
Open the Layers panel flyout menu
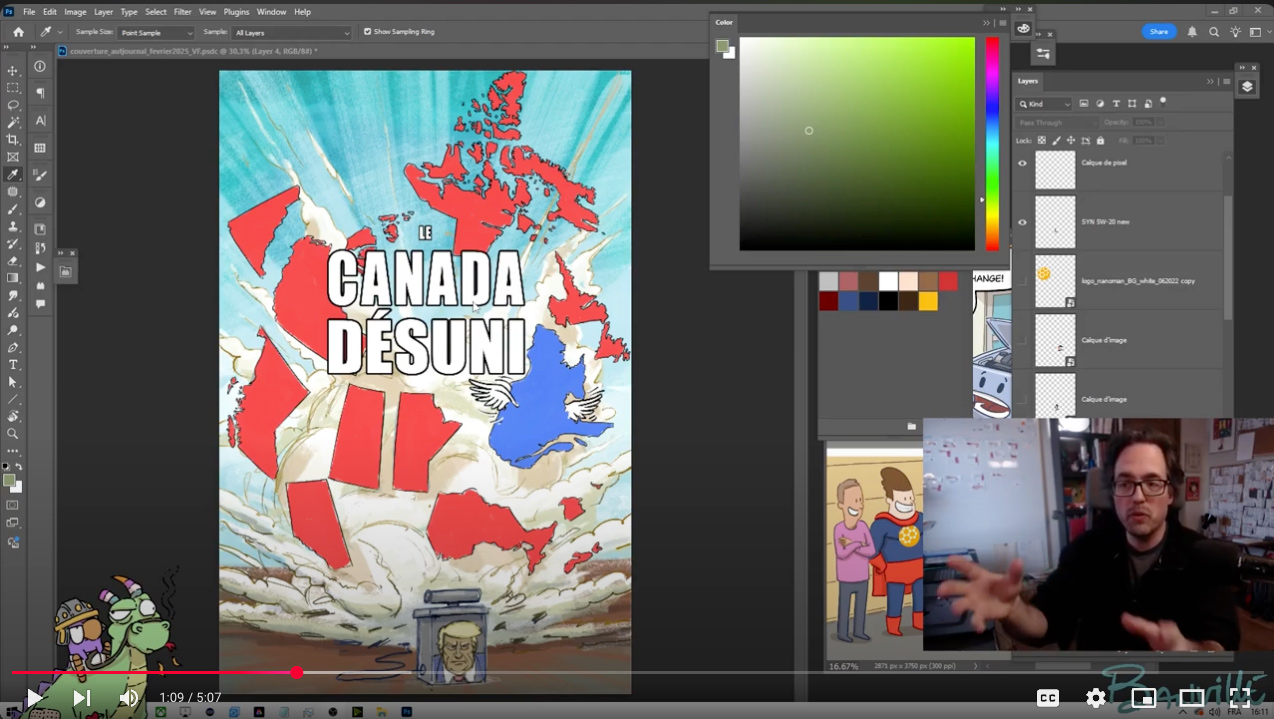click(1226, 81)
